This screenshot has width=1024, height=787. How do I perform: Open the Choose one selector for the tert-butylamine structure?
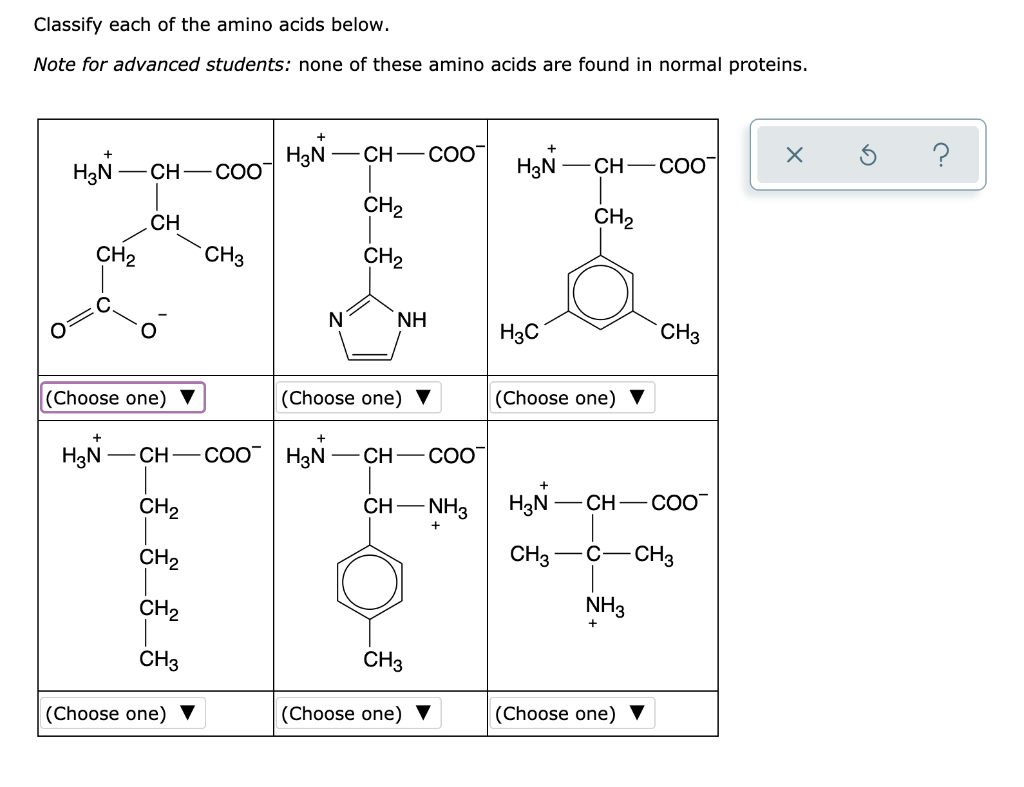click(x=570, y=714)
